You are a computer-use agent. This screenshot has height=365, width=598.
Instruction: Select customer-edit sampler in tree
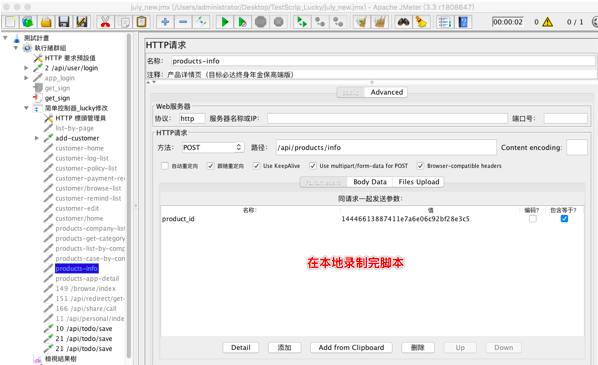[x=77, y=208]
